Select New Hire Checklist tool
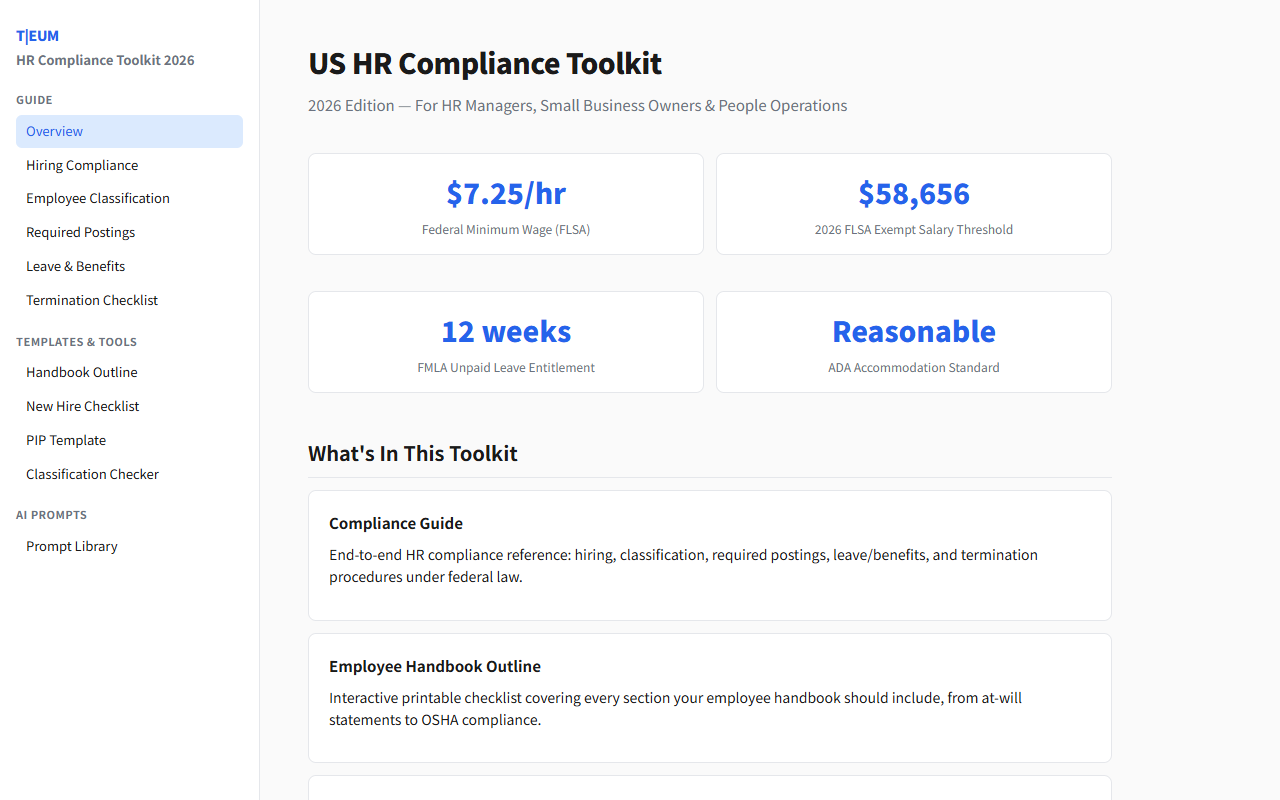The height and width of the screenshot is (800, 1280). click(x=82, y=406)
